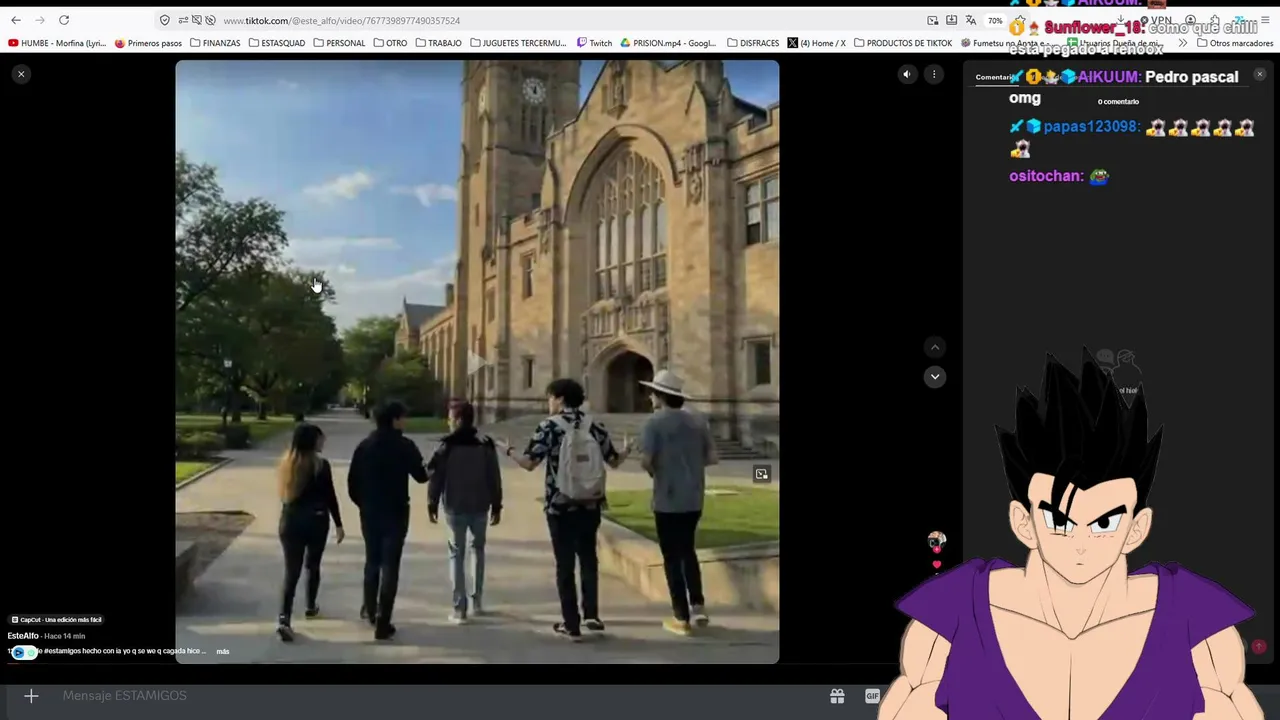
Task: Click the '0 comentario' text
Action: click(1118, 102)
